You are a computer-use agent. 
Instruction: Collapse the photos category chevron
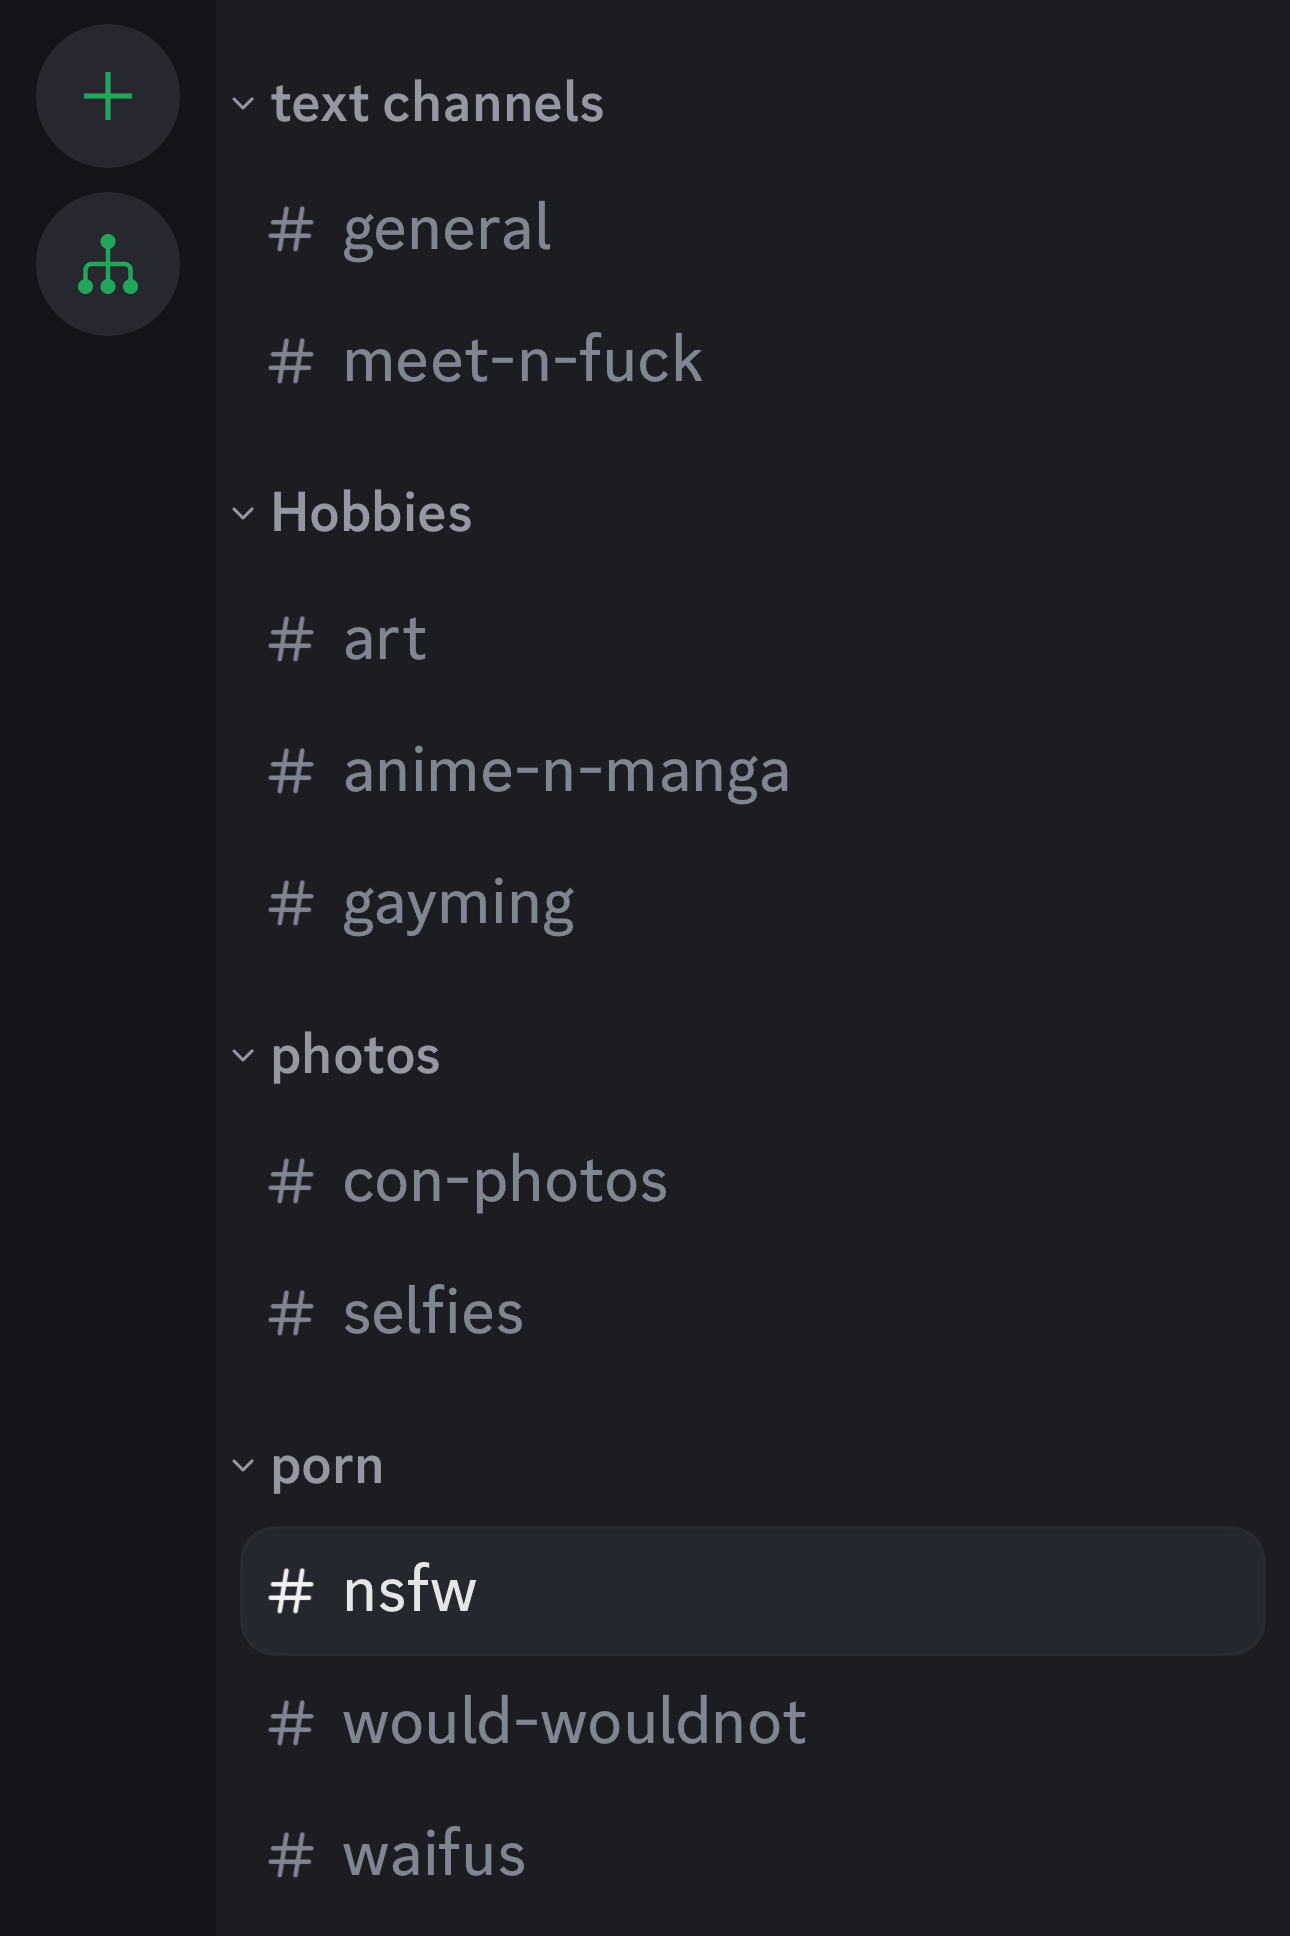(x=243, y=1055)
